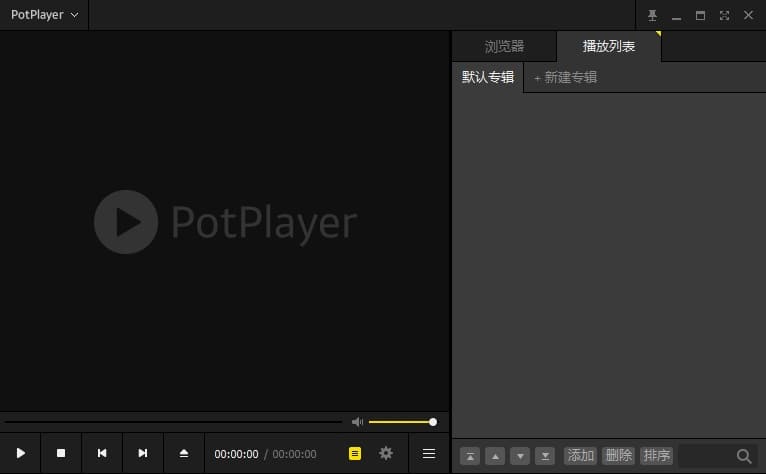Screen dimensions: 766x474
Task: Create a new album with 新建专辑
Action: point(566,77)
